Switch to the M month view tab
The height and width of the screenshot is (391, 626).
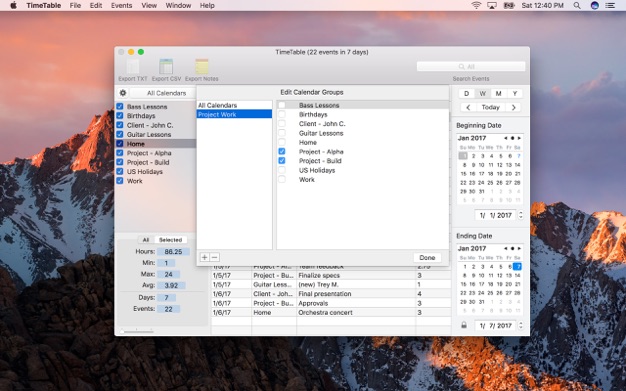498,93
